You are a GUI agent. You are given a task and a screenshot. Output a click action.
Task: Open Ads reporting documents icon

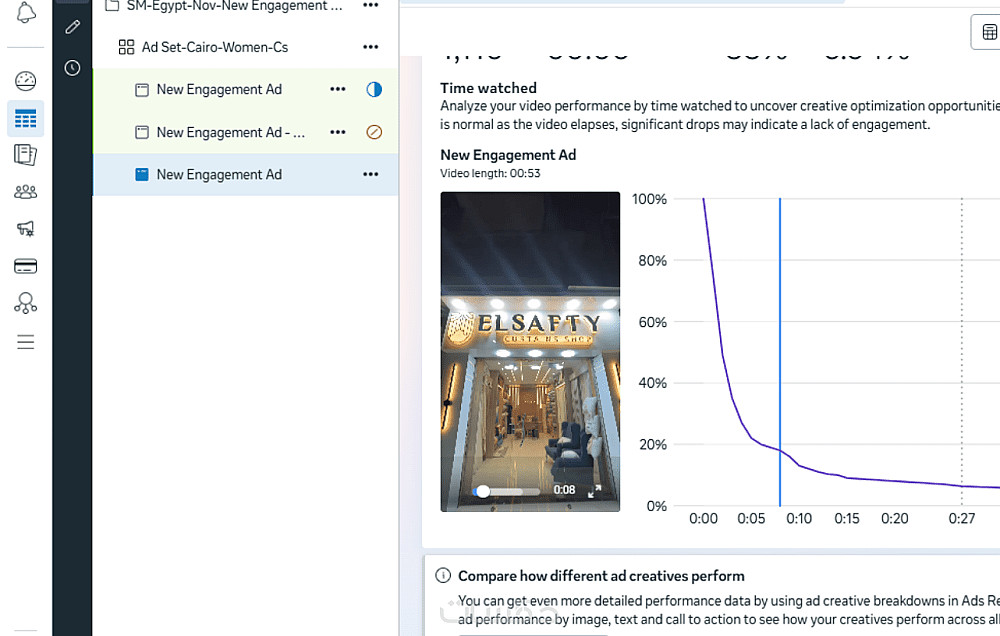(26, 155)
